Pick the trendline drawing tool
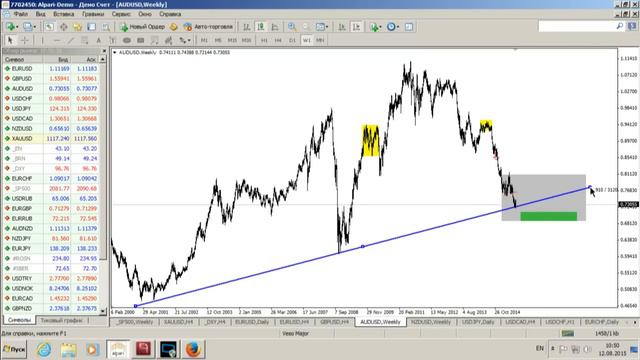The image size is (640, 360). click(x=71, y=40)
